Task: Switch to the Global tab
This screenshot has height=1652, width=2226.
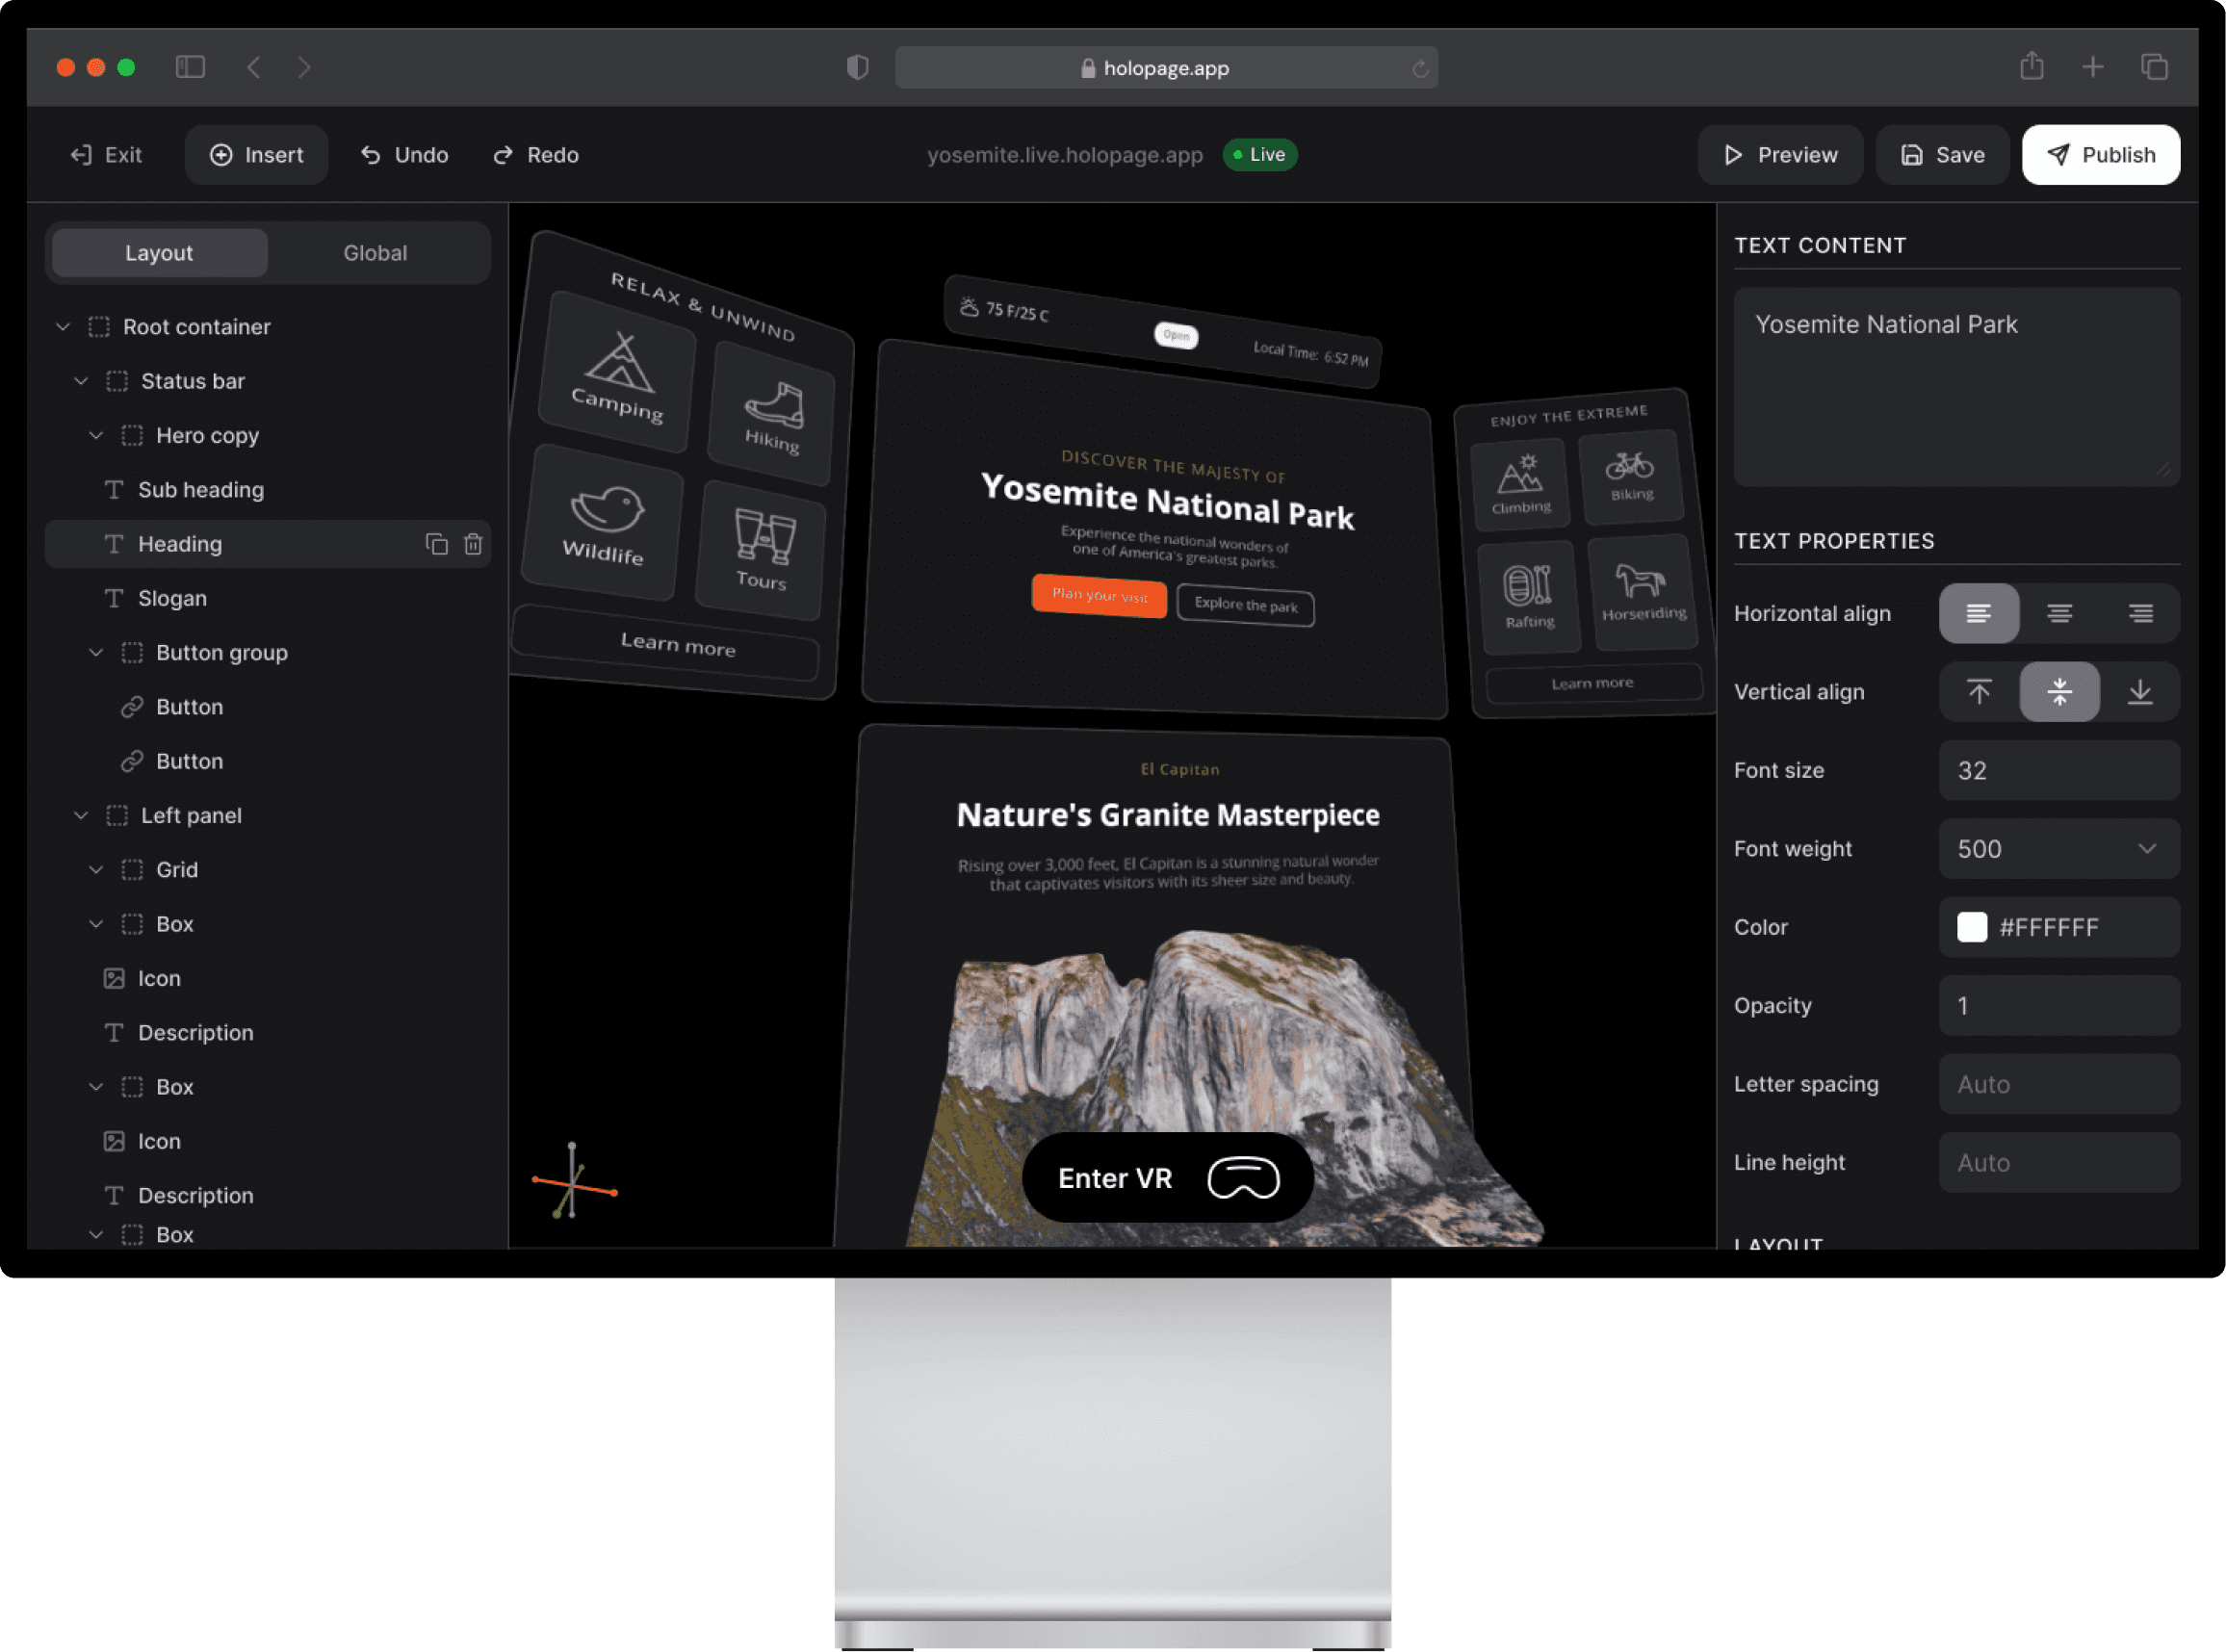Action: click(375, 253)
